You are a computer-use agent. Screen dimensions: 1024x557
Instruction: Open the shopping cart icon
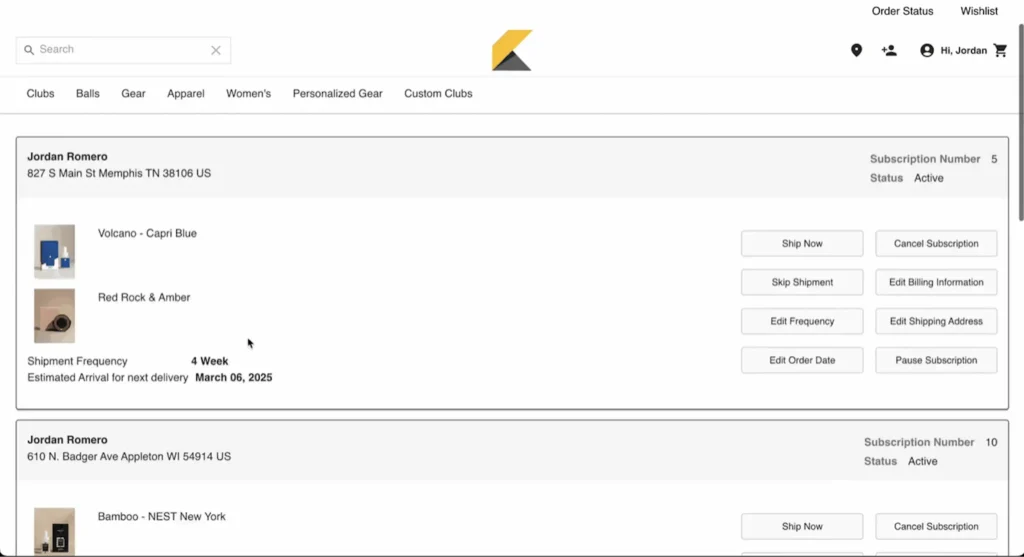point(1000,50)
